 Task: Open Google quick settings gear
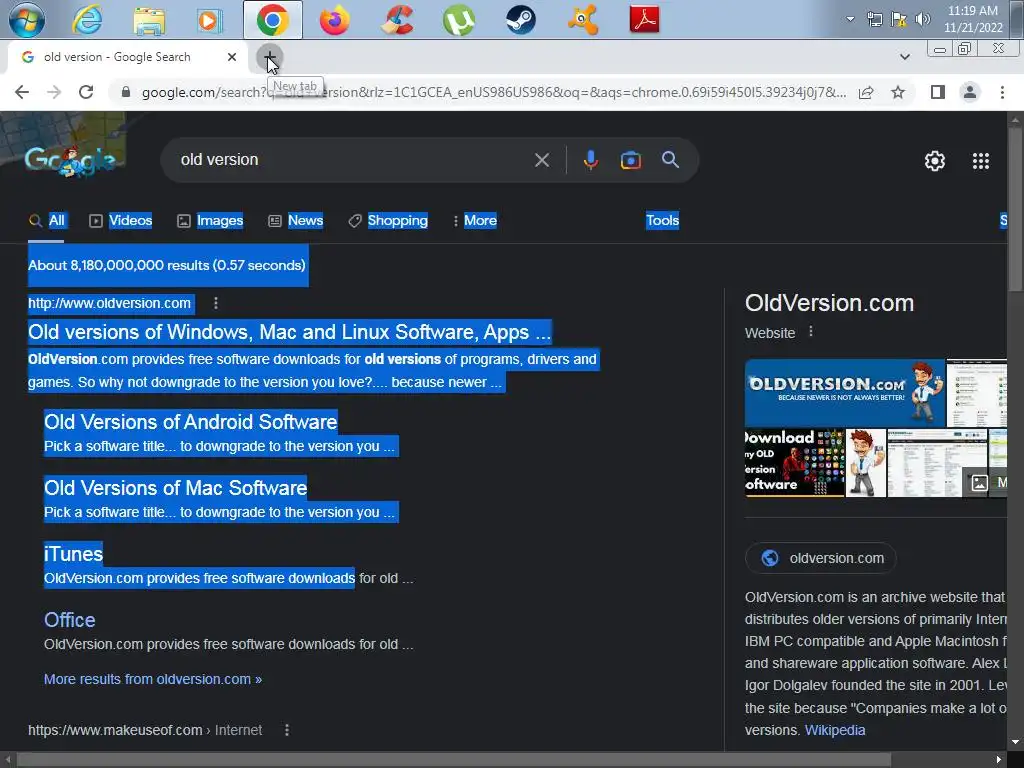pyautogui.click(x=935, y=161)
